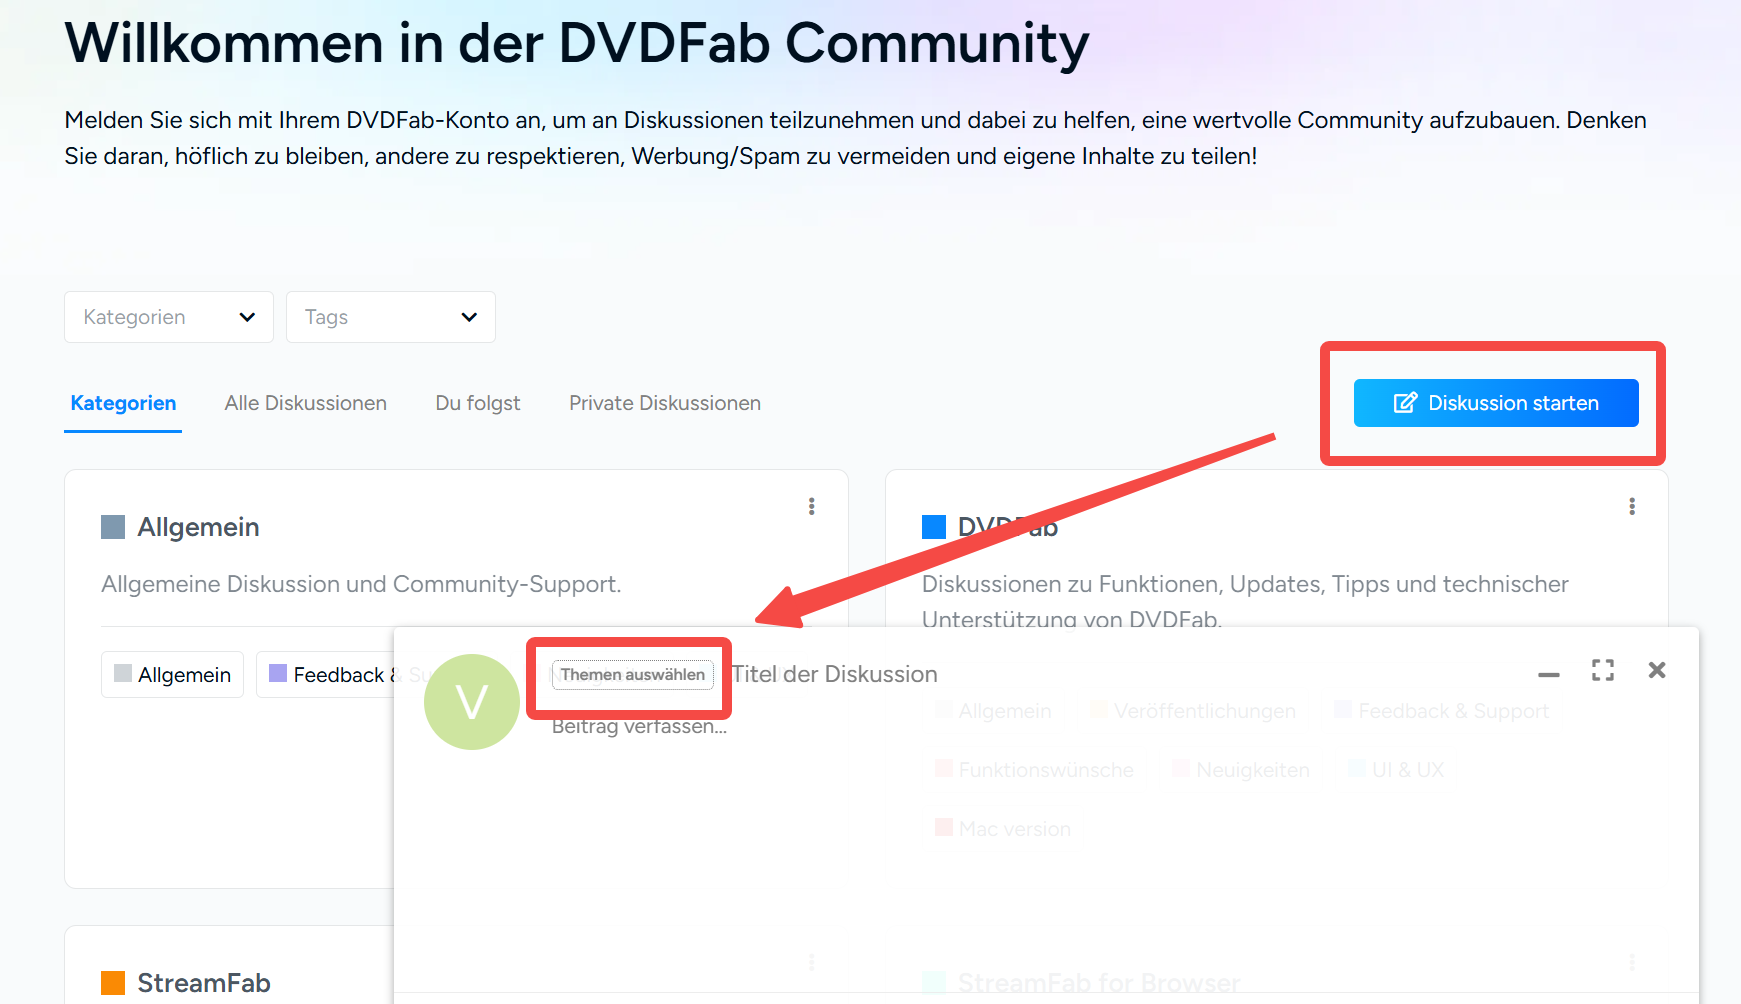Click into Beitrag verfassen text area
Viewport: 1741px width, 1004px height.
[640, 727]
